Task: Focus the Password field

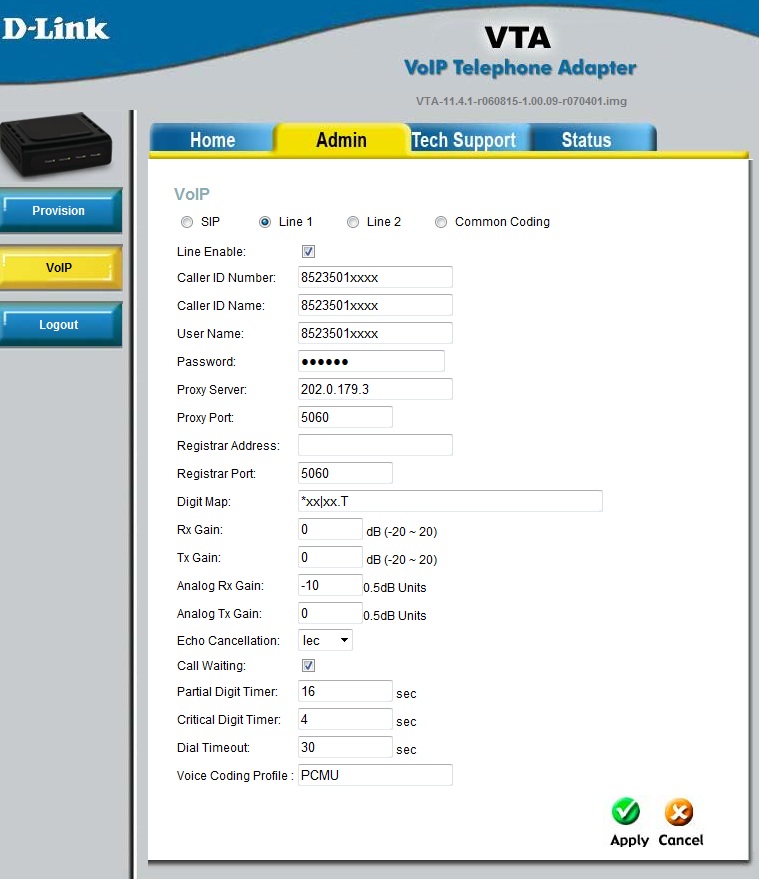Action: click(371, 361)
